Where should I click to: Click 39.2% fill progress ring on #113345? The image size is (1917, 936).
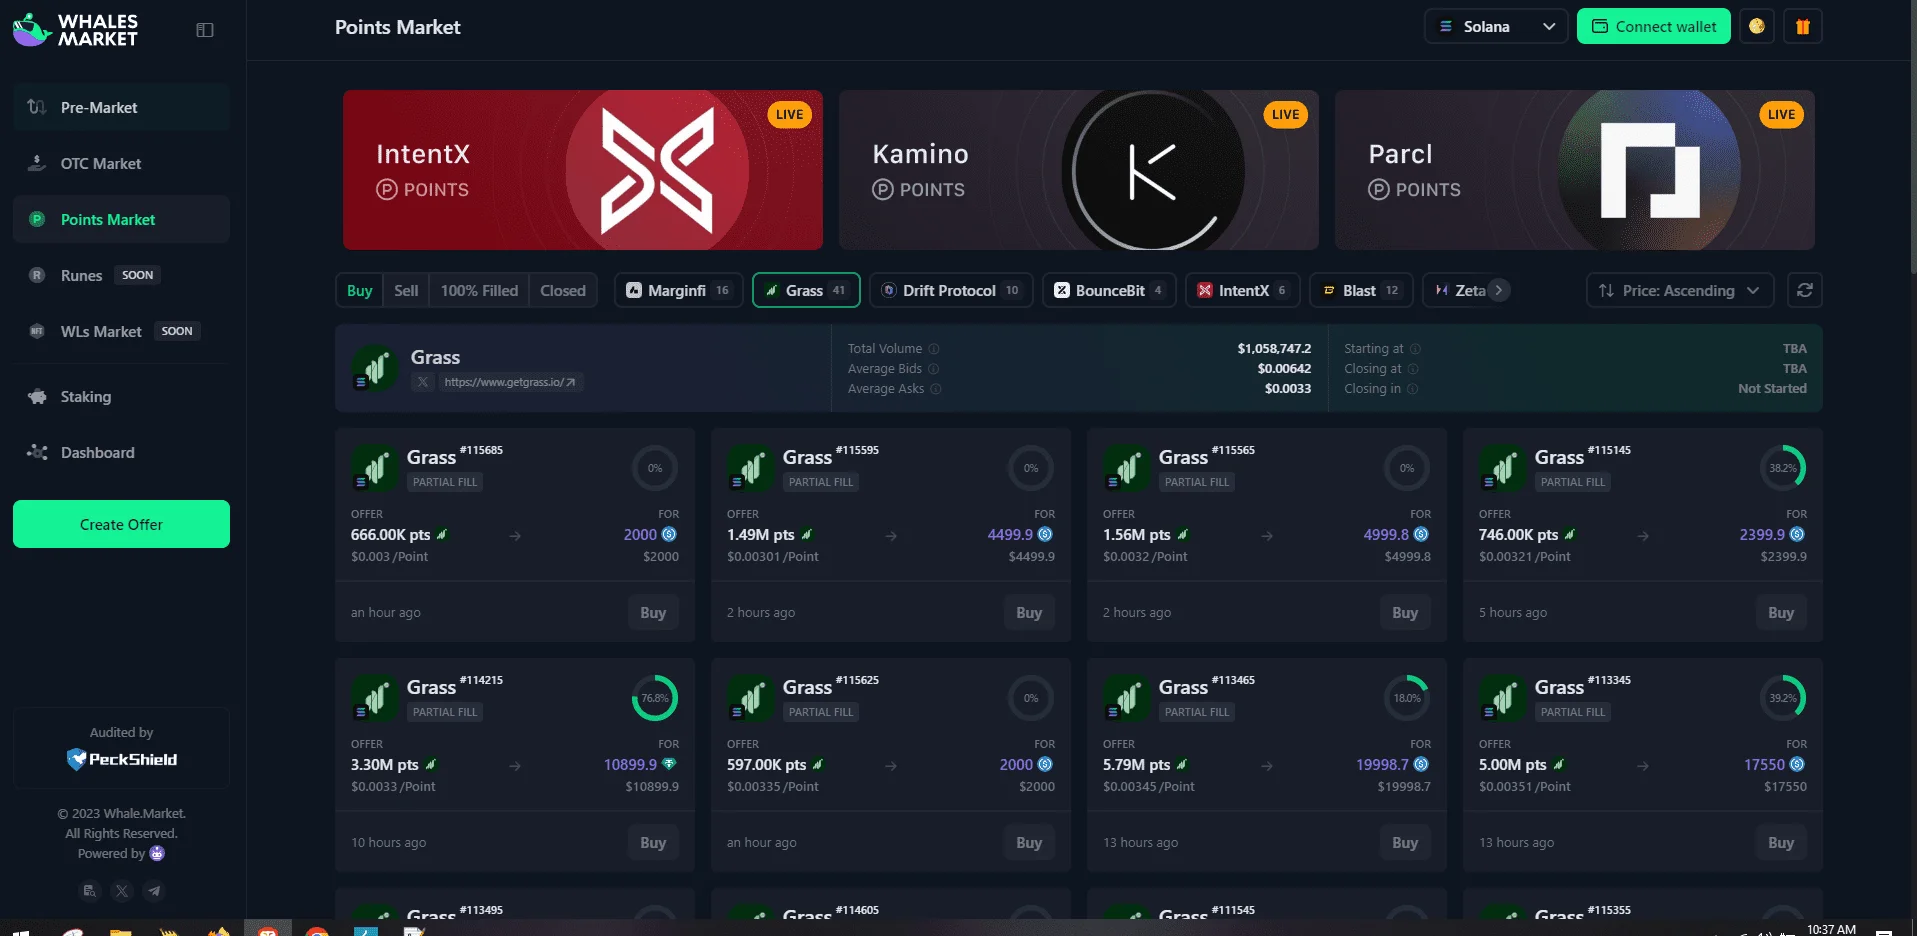click(1783, 698)
